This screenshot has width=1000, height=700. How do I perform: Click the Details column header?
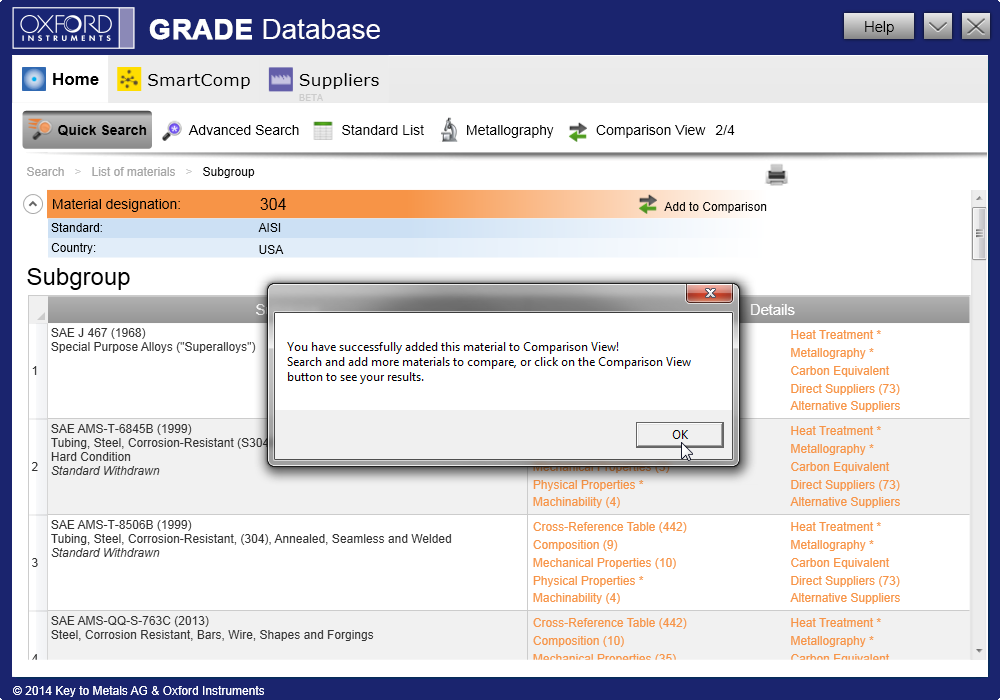772,310
